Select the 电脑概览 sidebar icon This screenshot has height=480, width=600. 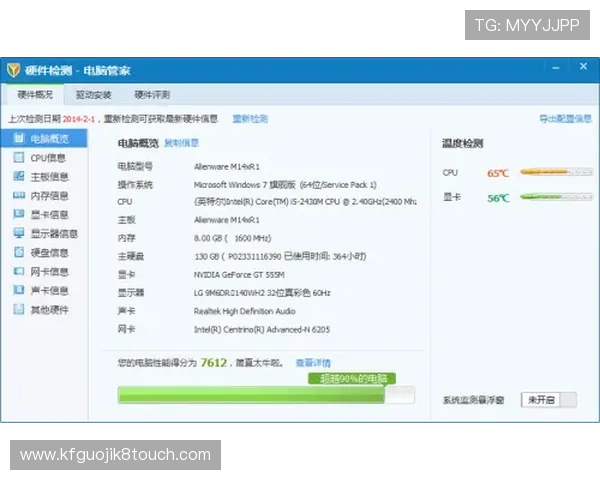point(19,138)
